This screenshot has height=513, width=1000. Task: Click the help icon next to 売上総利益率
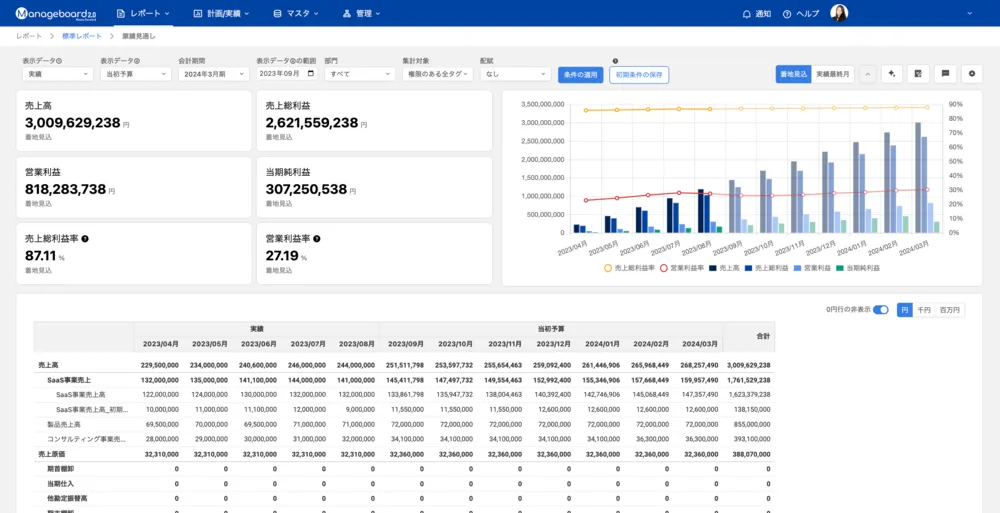coord(85,239)
